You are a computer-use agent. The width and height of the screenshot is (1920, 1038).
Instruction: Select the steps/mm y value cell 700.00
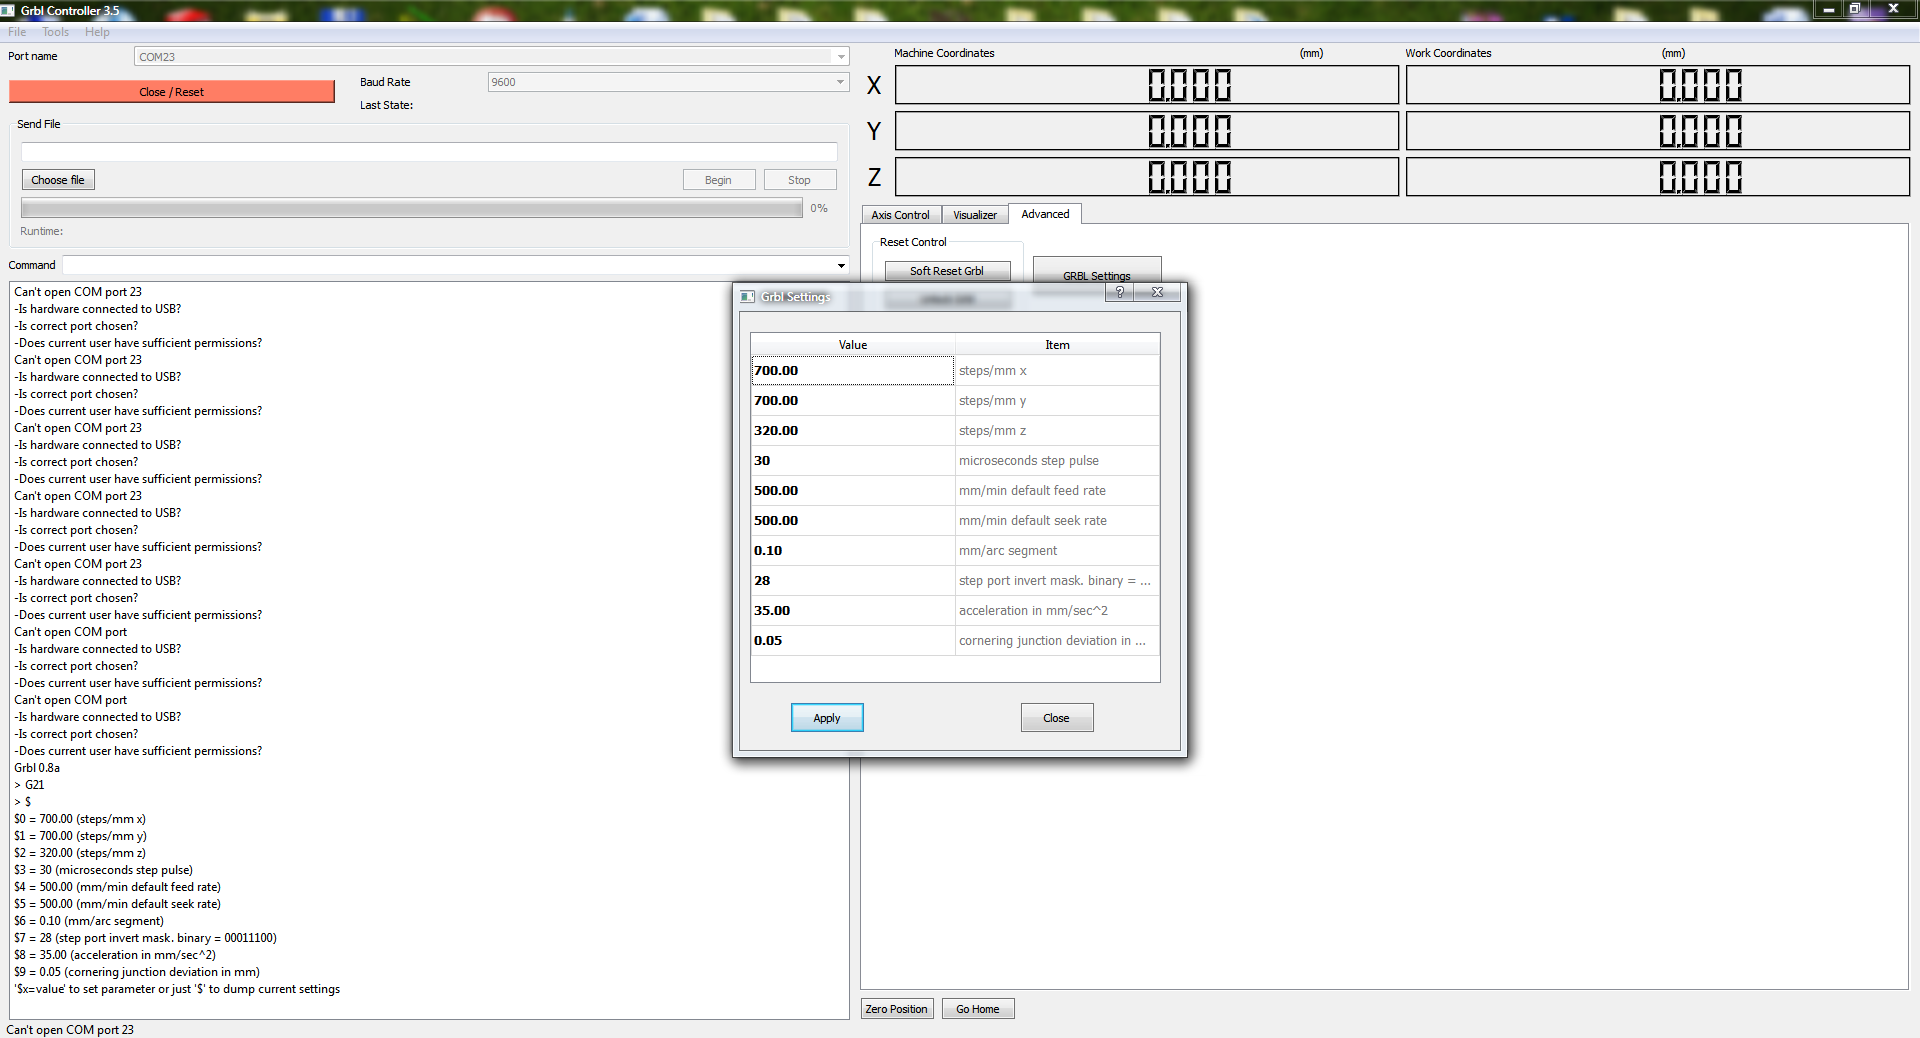853,401
